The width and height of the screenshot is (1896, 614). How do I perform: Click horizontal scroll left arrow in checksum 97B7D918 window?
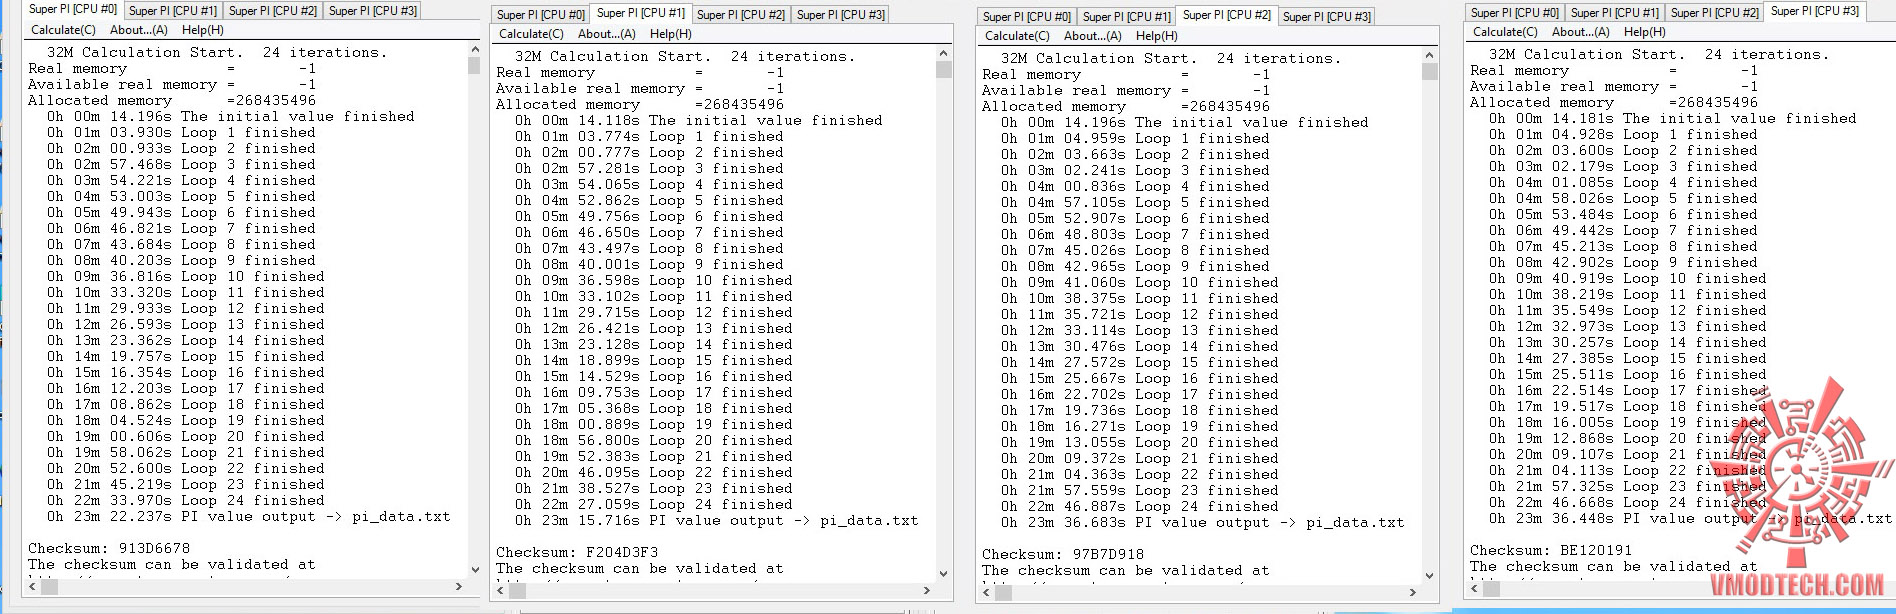(x=986, y=592)
